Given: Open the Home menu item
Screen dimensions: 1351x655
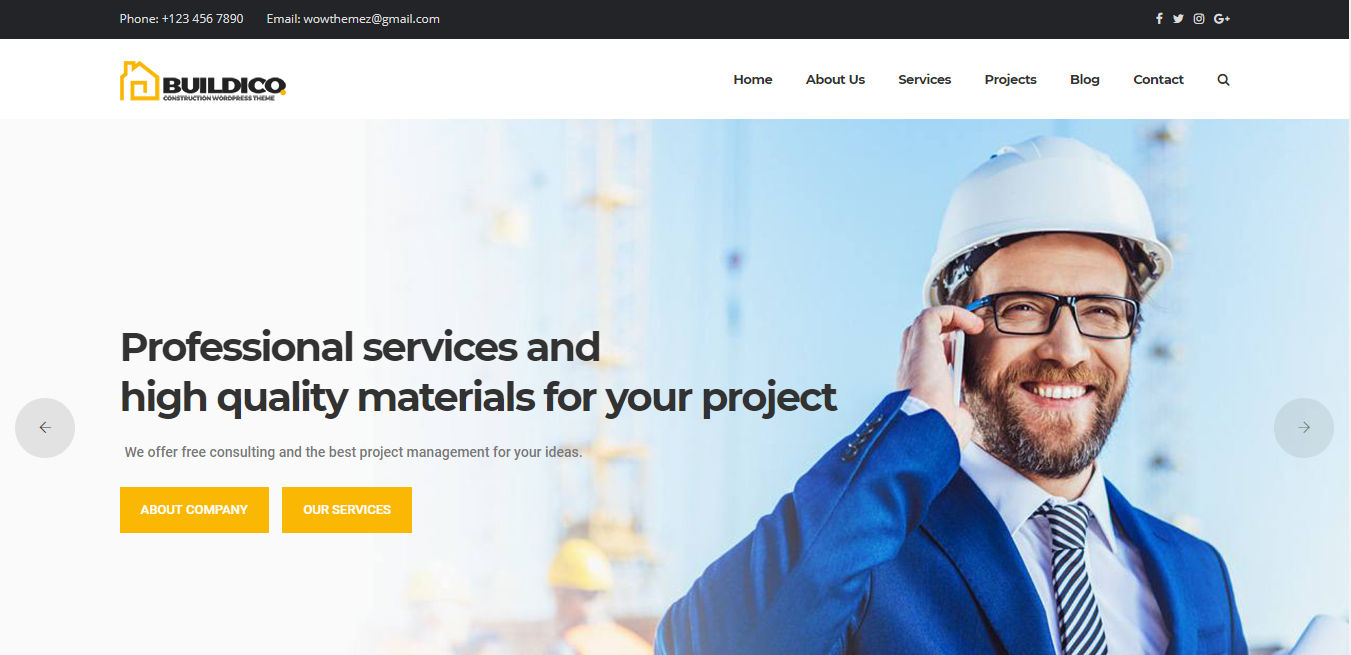Looking at the screenshot, I should pyautogui.click(x=753, y=80).
